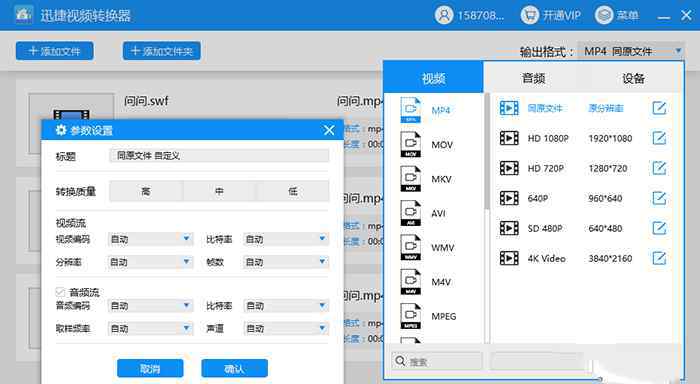Switch to the 视频 tab

[433, 78]
